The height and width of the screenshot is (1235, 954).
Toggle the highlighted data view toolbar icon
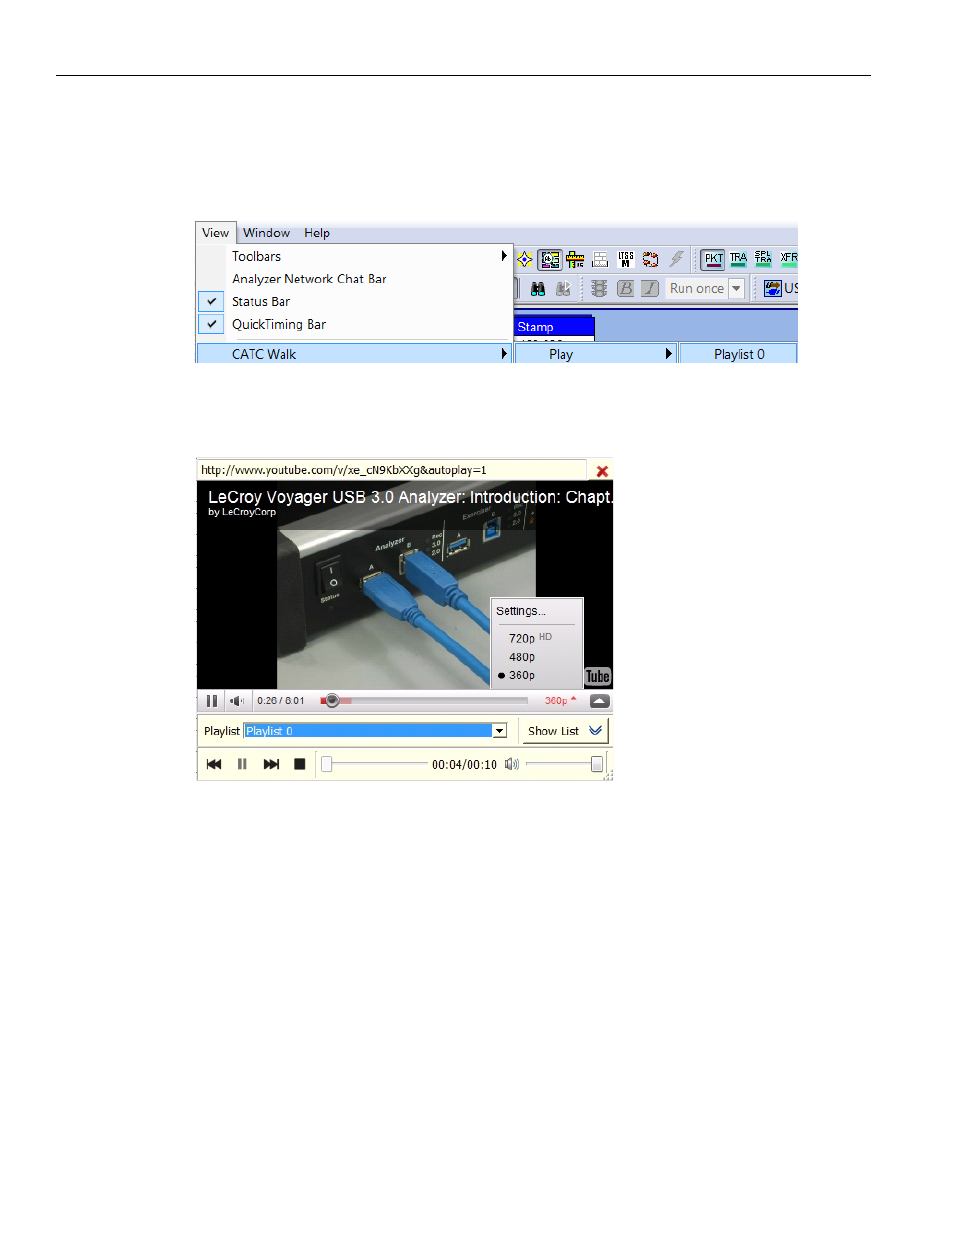(550, 260)
